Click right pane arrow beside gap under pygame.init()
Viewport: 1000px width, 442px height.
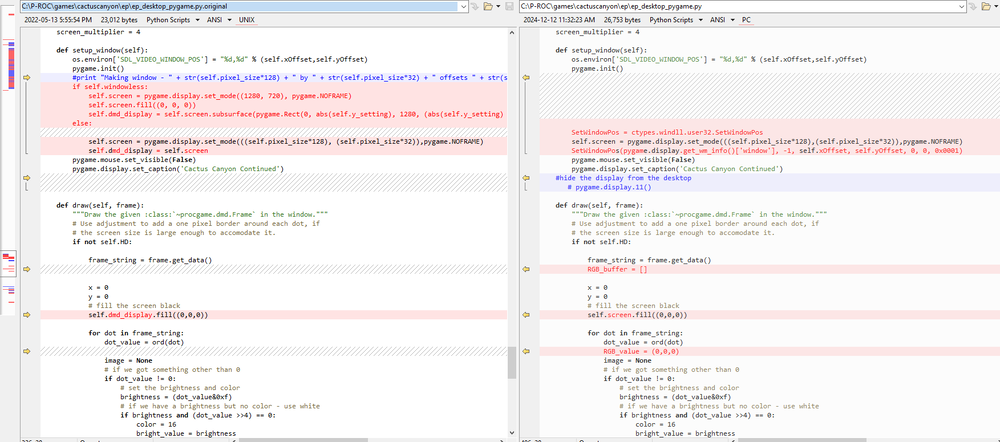coord(526,77)
